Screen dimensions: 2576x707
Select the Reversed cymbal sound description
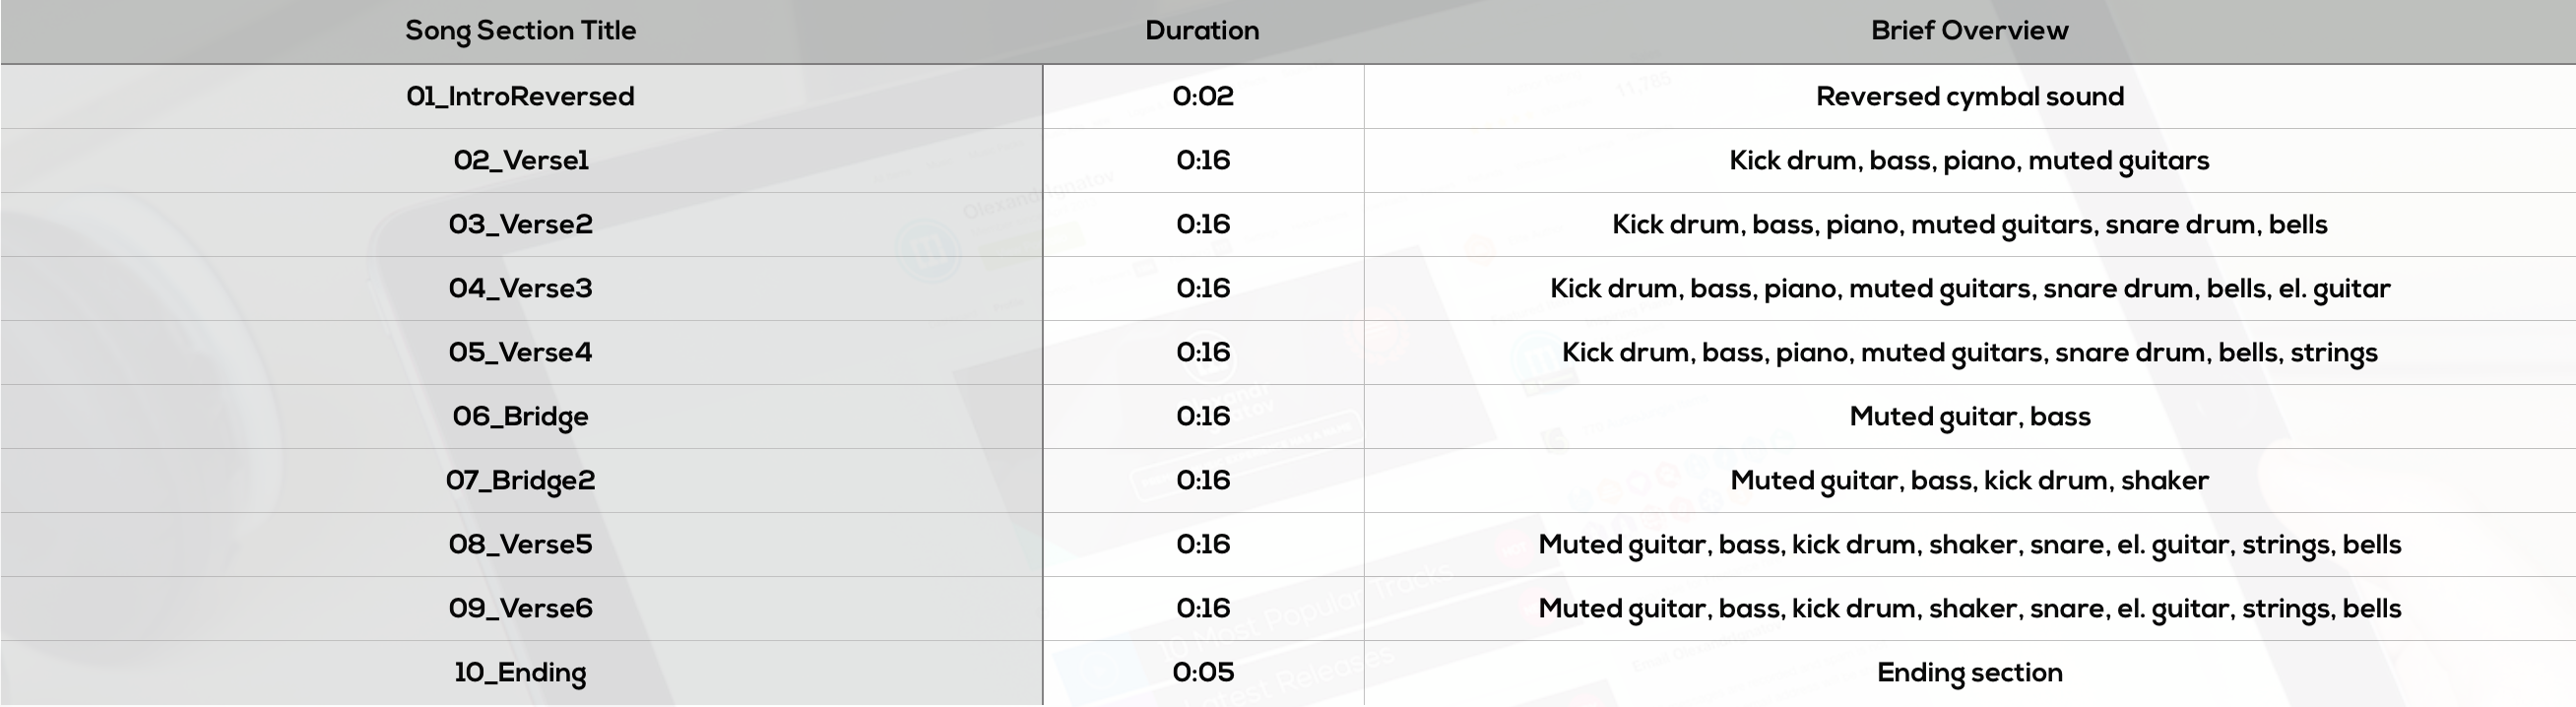tap(1969, 97)
